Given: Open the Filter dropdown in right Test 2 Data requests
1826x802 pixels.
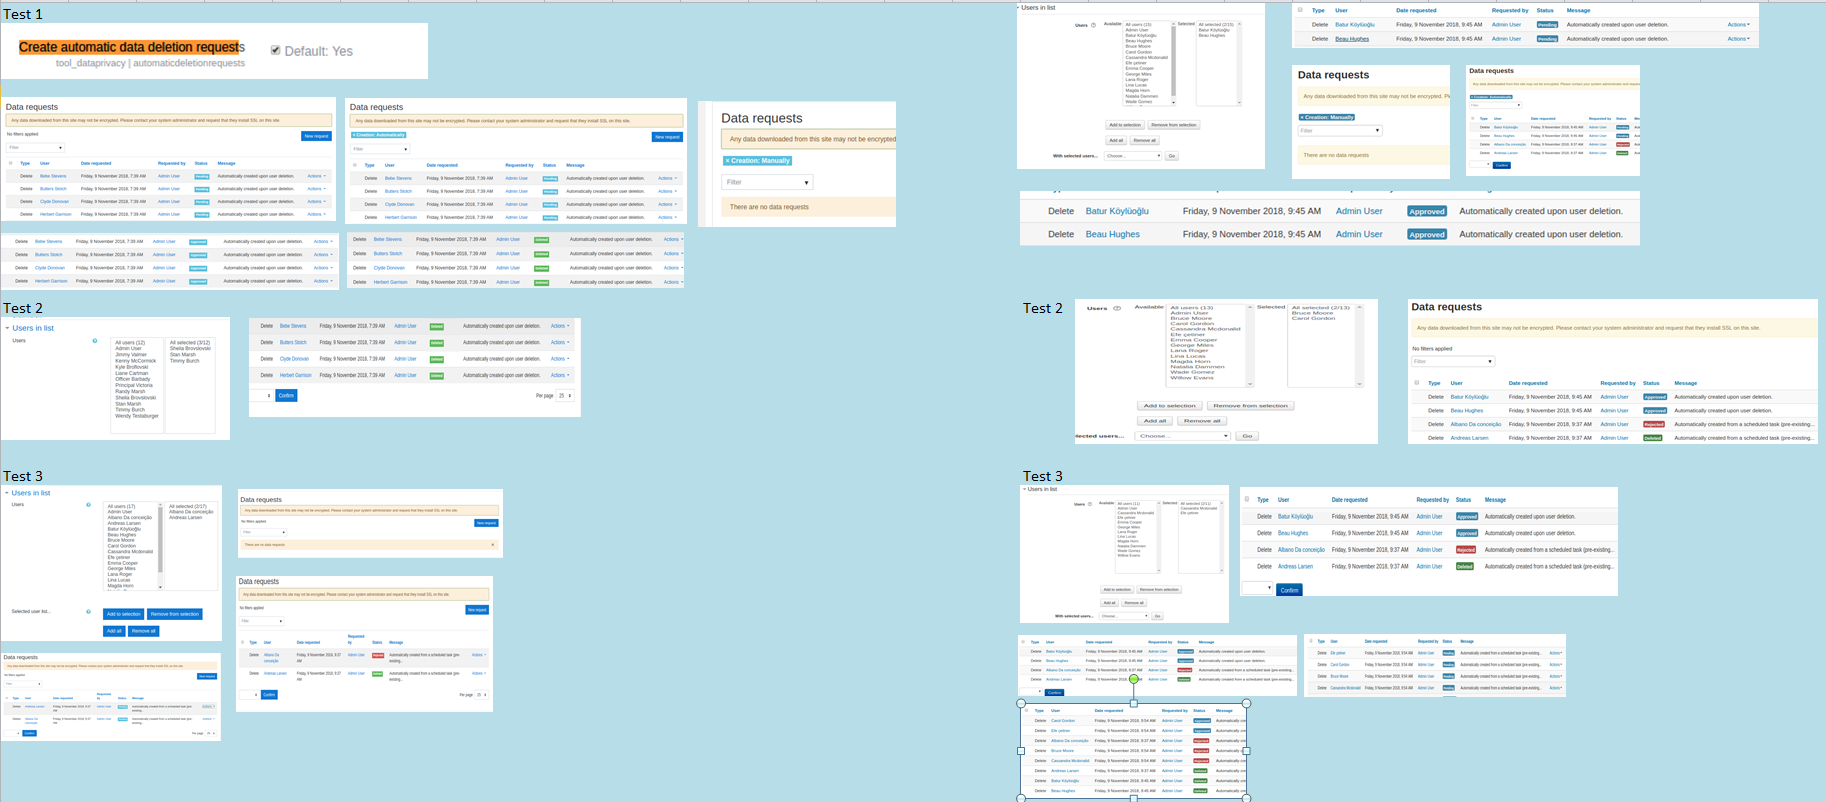Looking at the screenshot, I should 1453,361.
